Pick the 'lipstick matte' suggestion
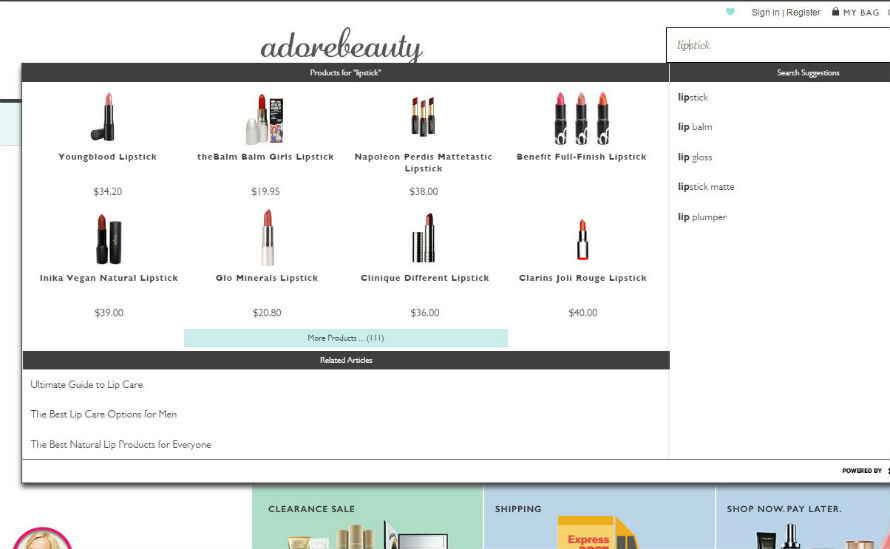Image resolution: width=890 pixels, height=549 pixels. 706,187
